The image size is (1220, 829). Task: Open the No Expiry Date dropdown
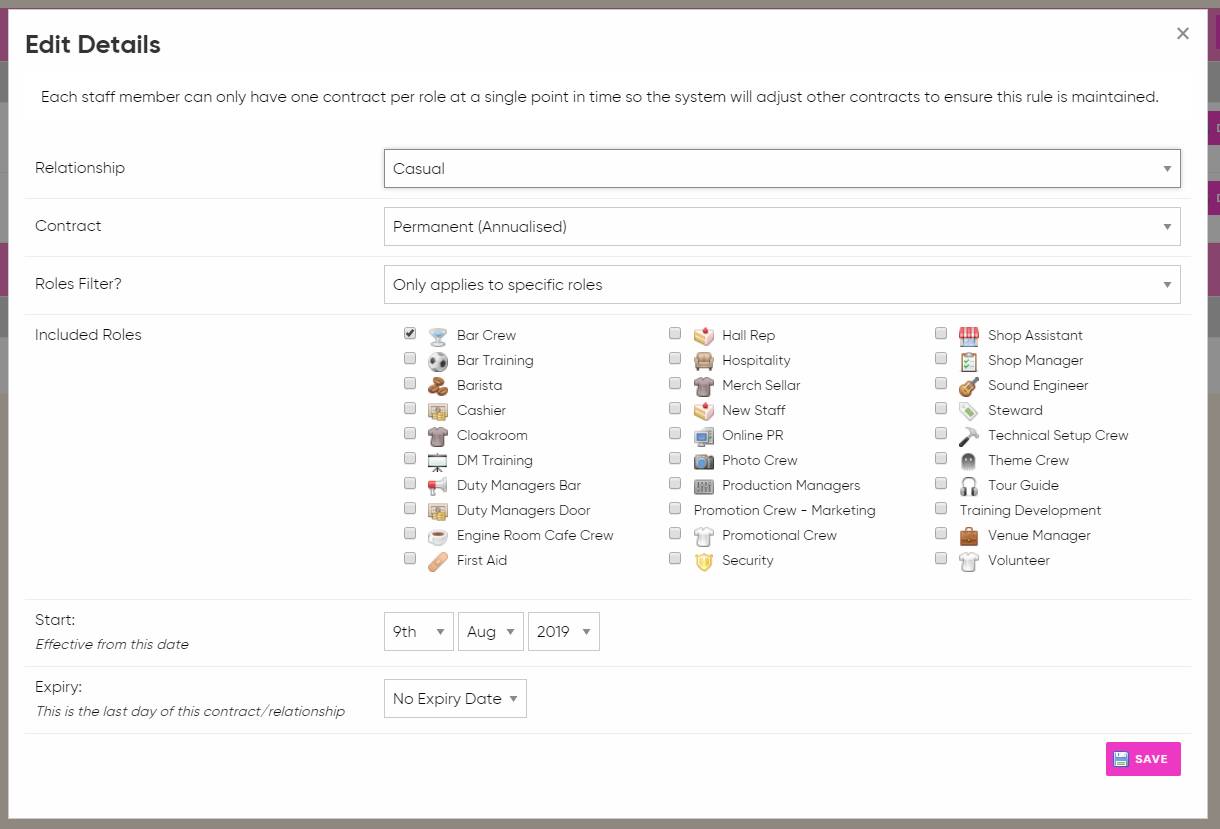tap(455, 699)
